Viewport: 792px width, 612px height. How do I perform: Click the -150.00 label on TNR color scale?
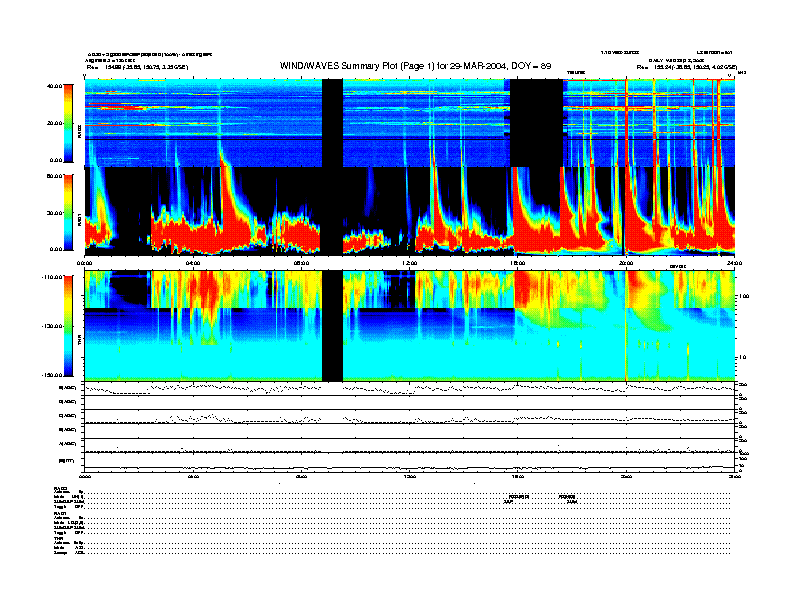pyautogui.click(x=46, y=375)
